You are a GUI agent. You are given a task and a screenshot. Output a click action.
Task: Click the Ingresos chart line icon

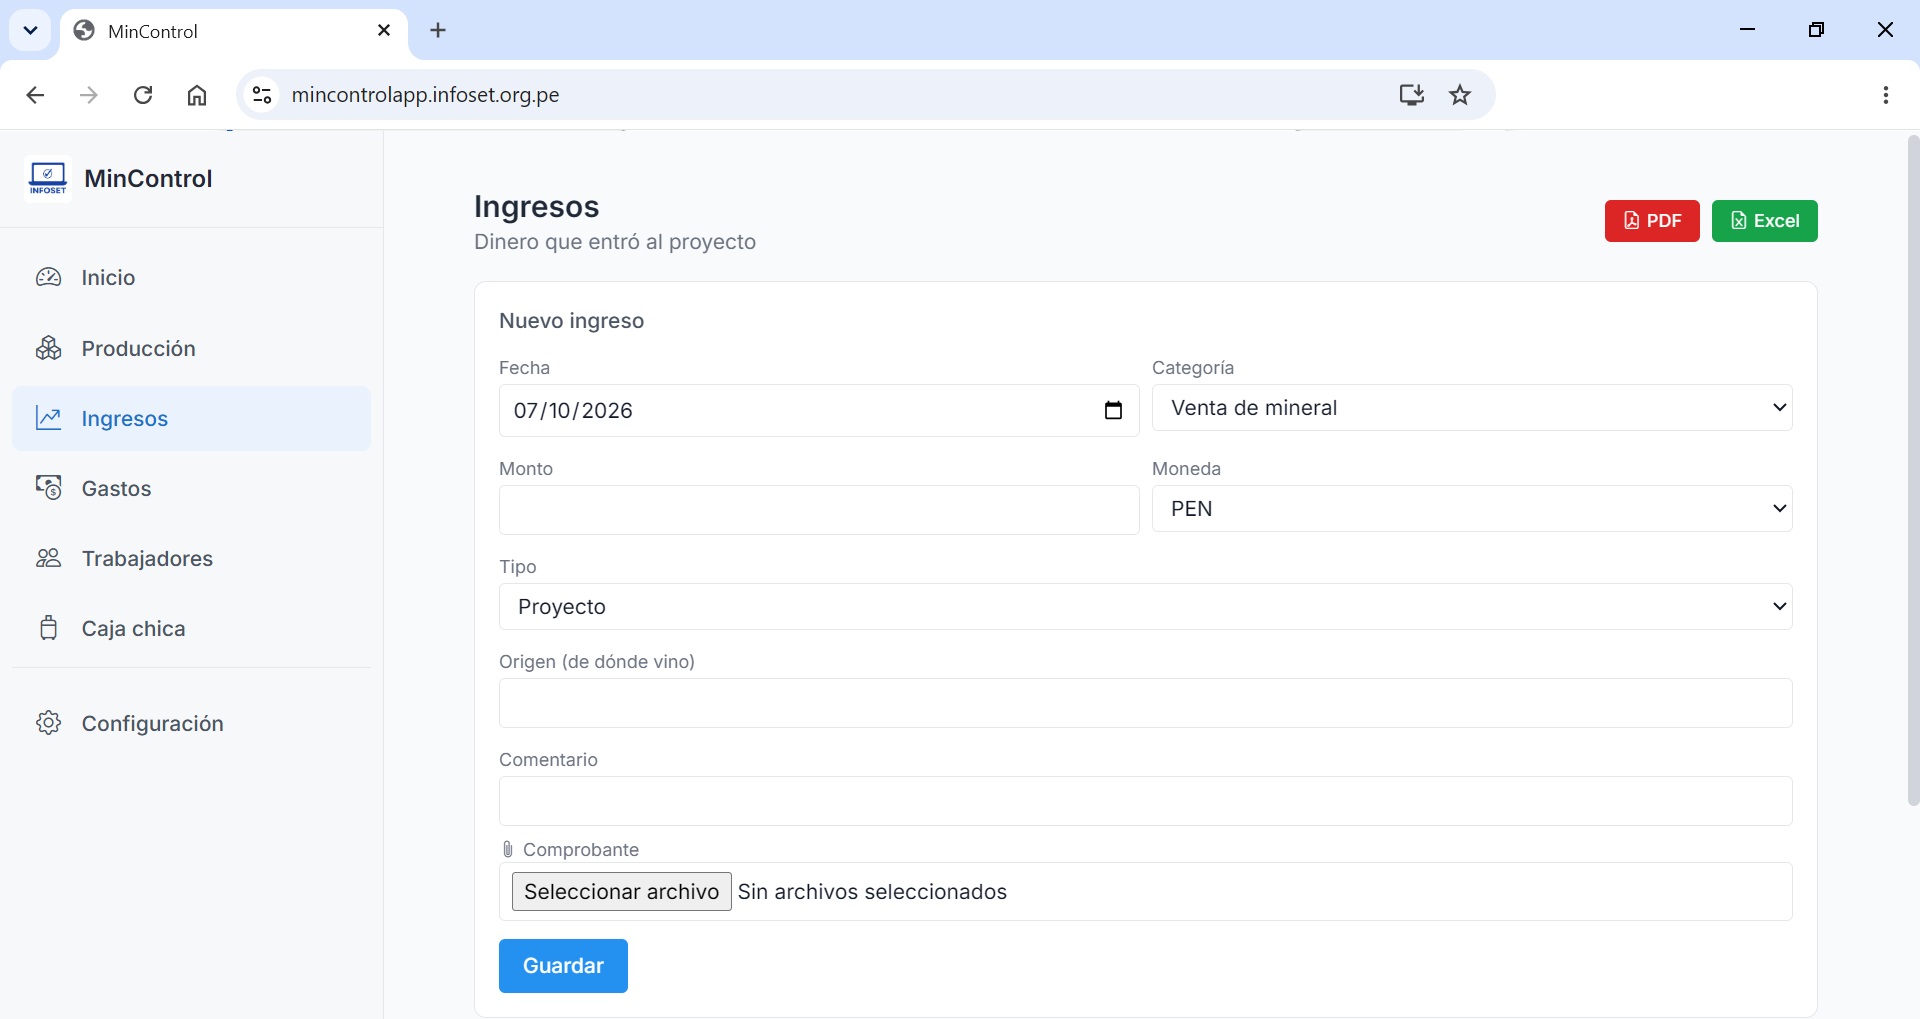[49, 418]
